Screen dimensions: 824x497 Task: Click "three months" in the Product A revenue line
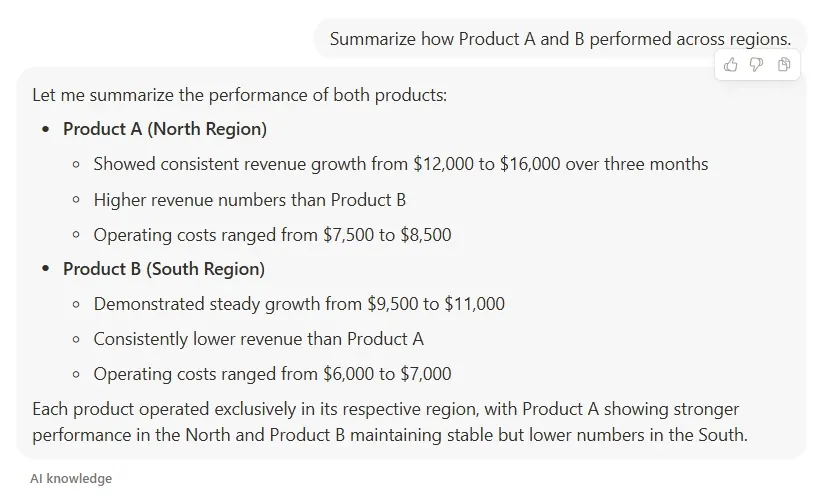pos(660,164)
